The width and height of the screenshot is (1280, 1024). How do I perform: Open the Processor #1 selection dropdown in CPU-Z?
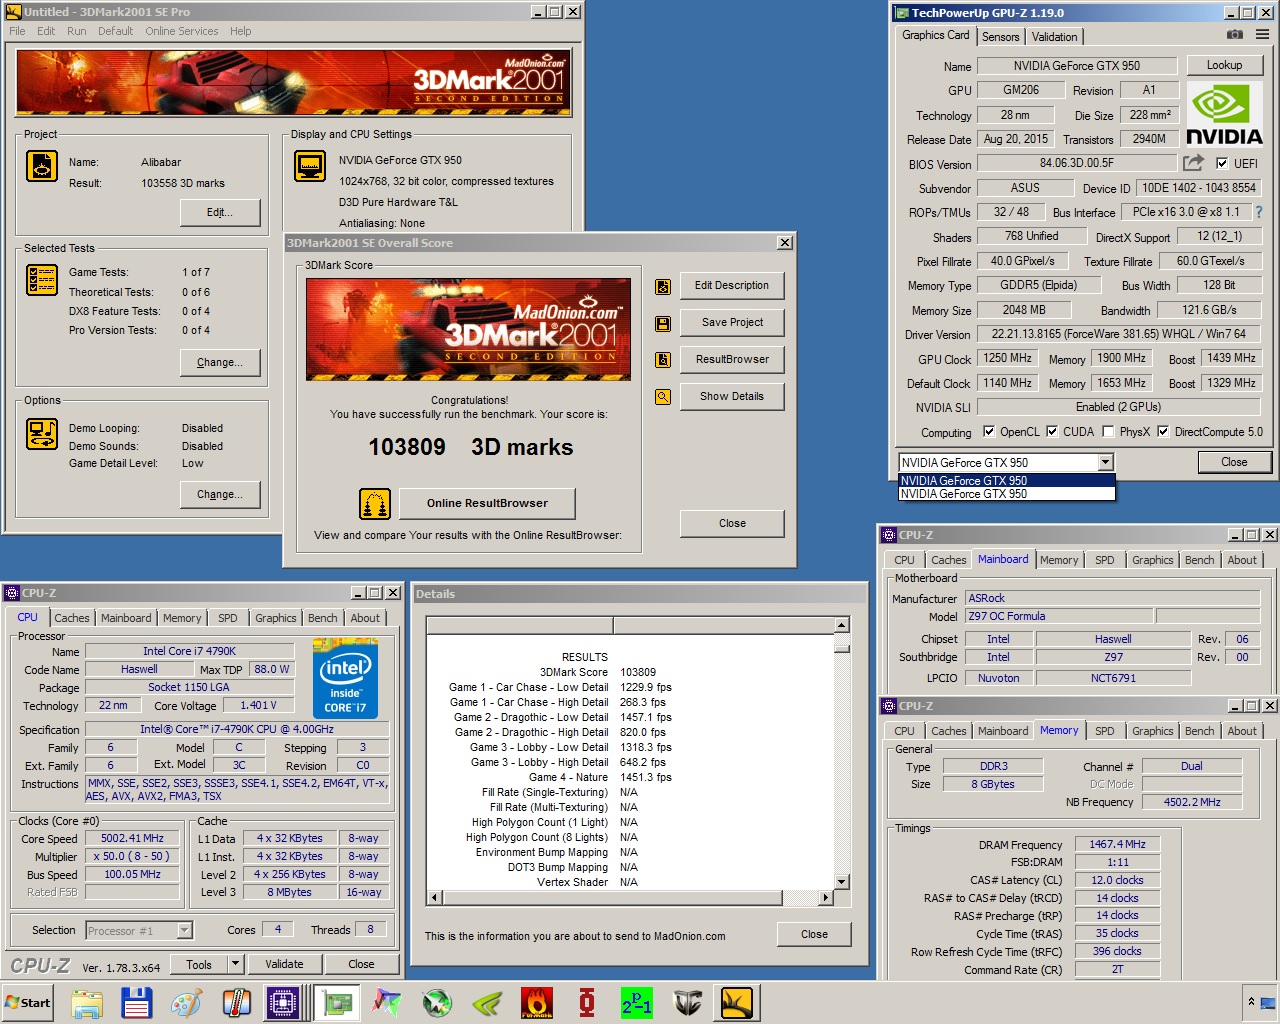(x=184, y=931)
